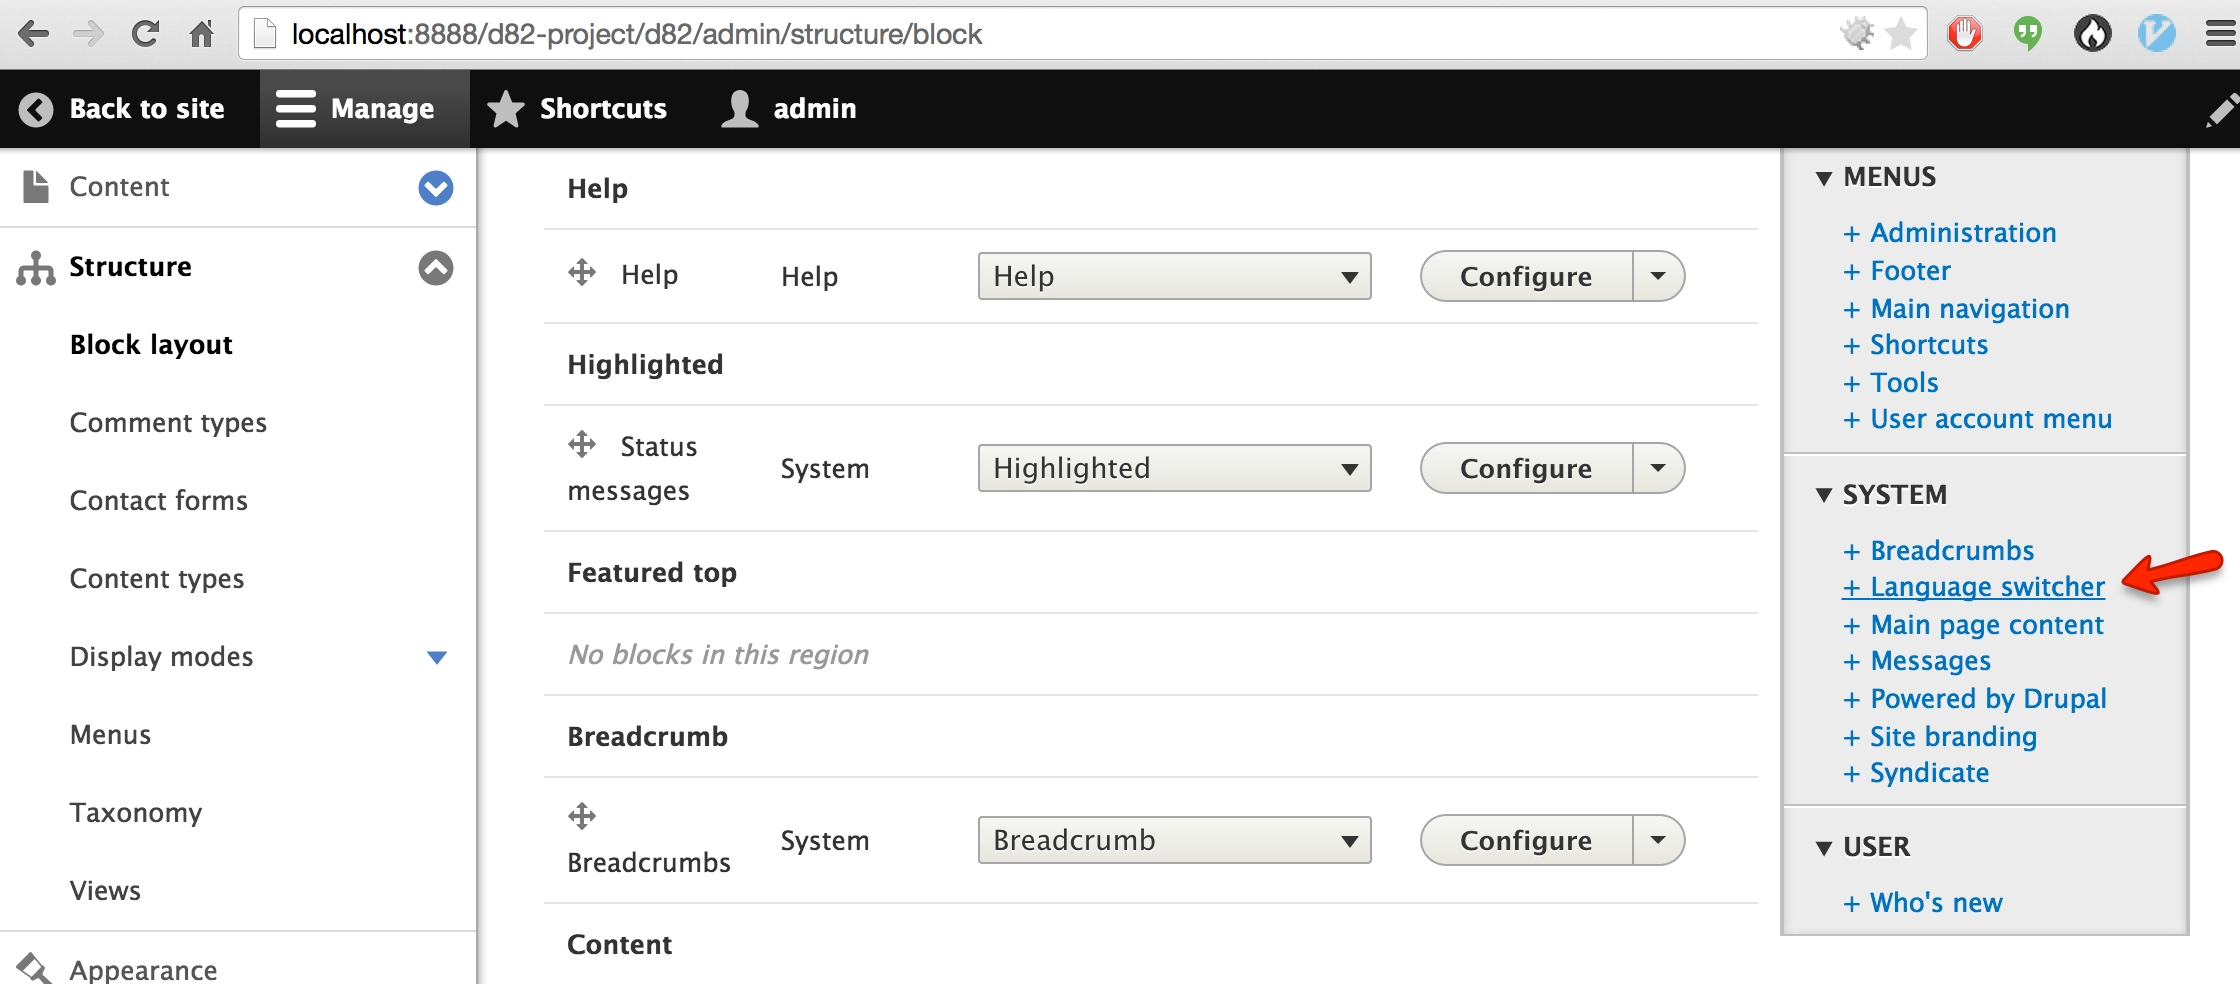Grab the Status messages drag handle
2240x984 pixels.
click(x=582, y=444)
